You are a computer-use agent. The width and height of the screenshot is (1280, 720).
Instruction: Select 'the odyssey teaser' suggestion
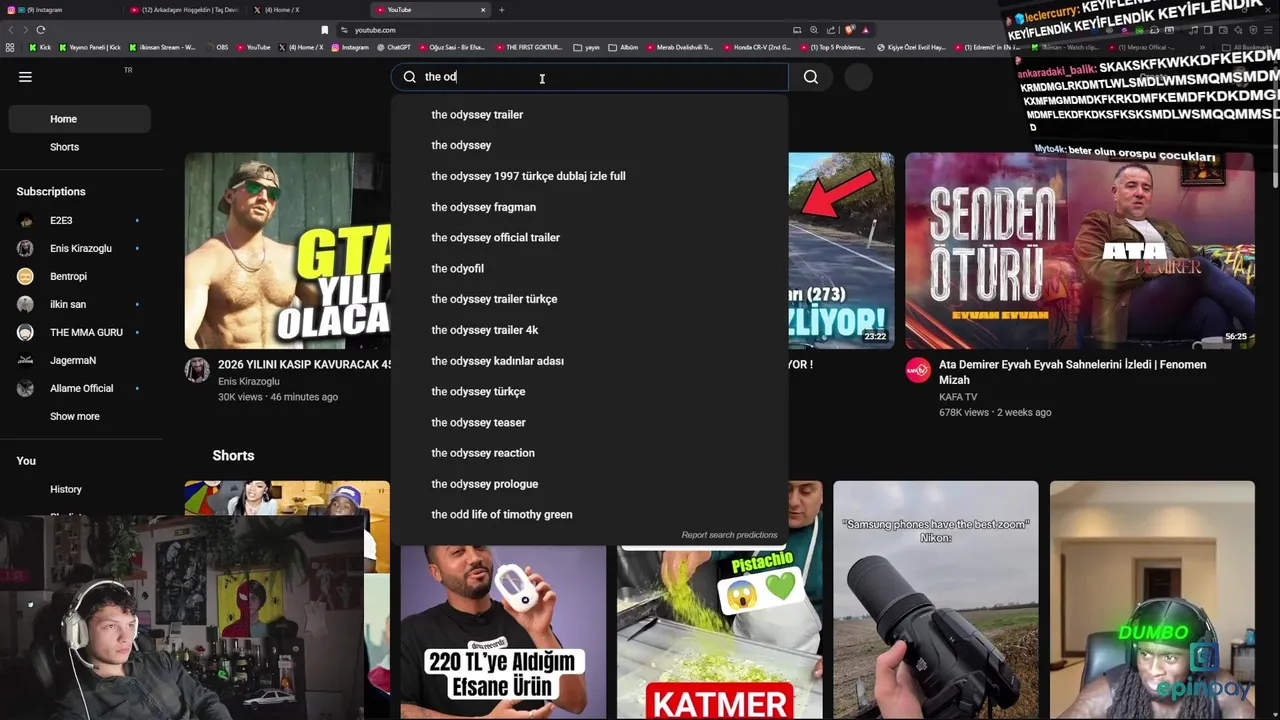590,423
